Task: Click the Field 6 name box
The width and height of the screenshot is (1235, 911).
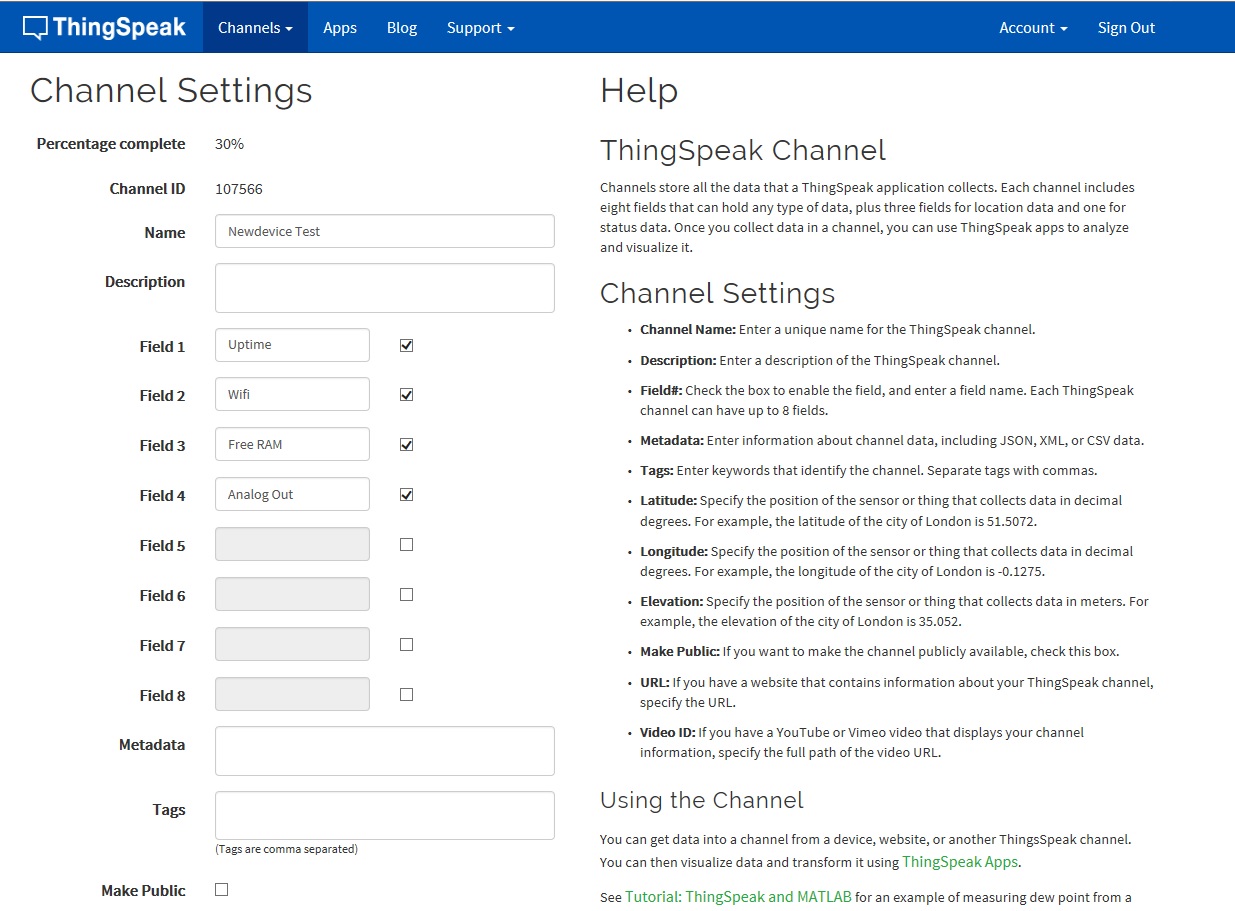Action: [292, 594]
